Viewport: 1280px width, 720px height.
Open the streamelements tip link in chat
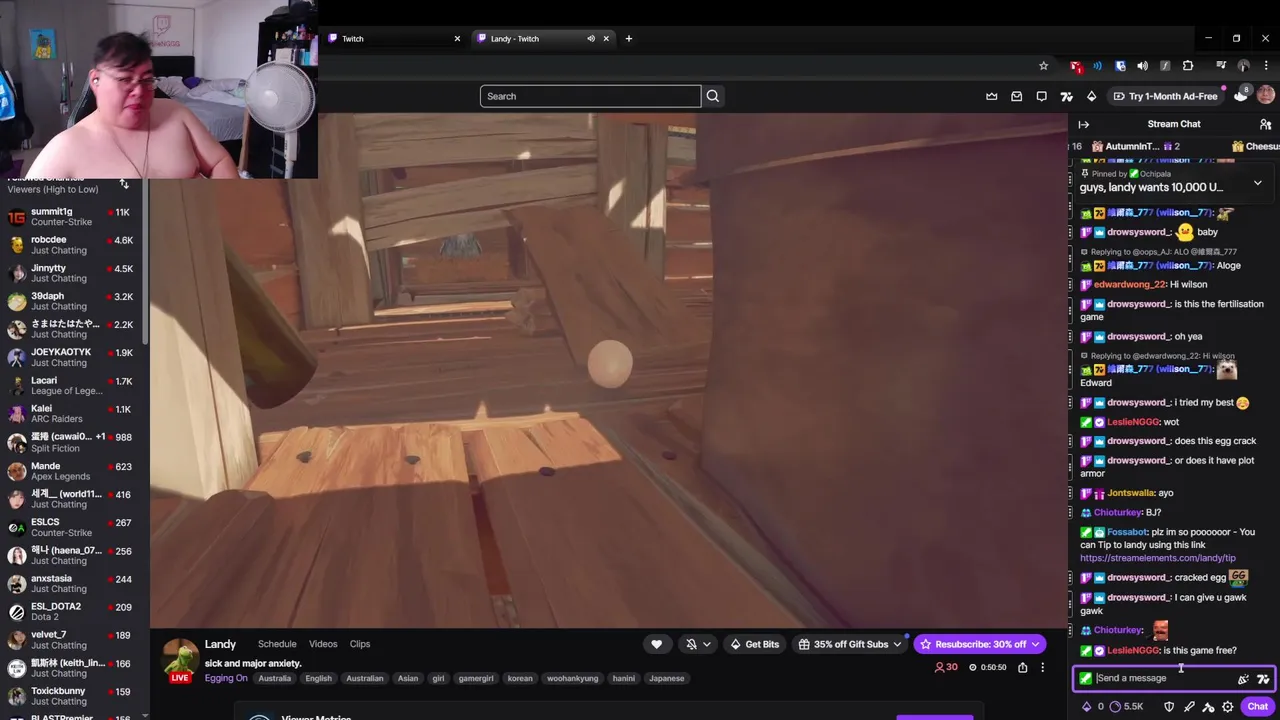[x=1158, y=558]
